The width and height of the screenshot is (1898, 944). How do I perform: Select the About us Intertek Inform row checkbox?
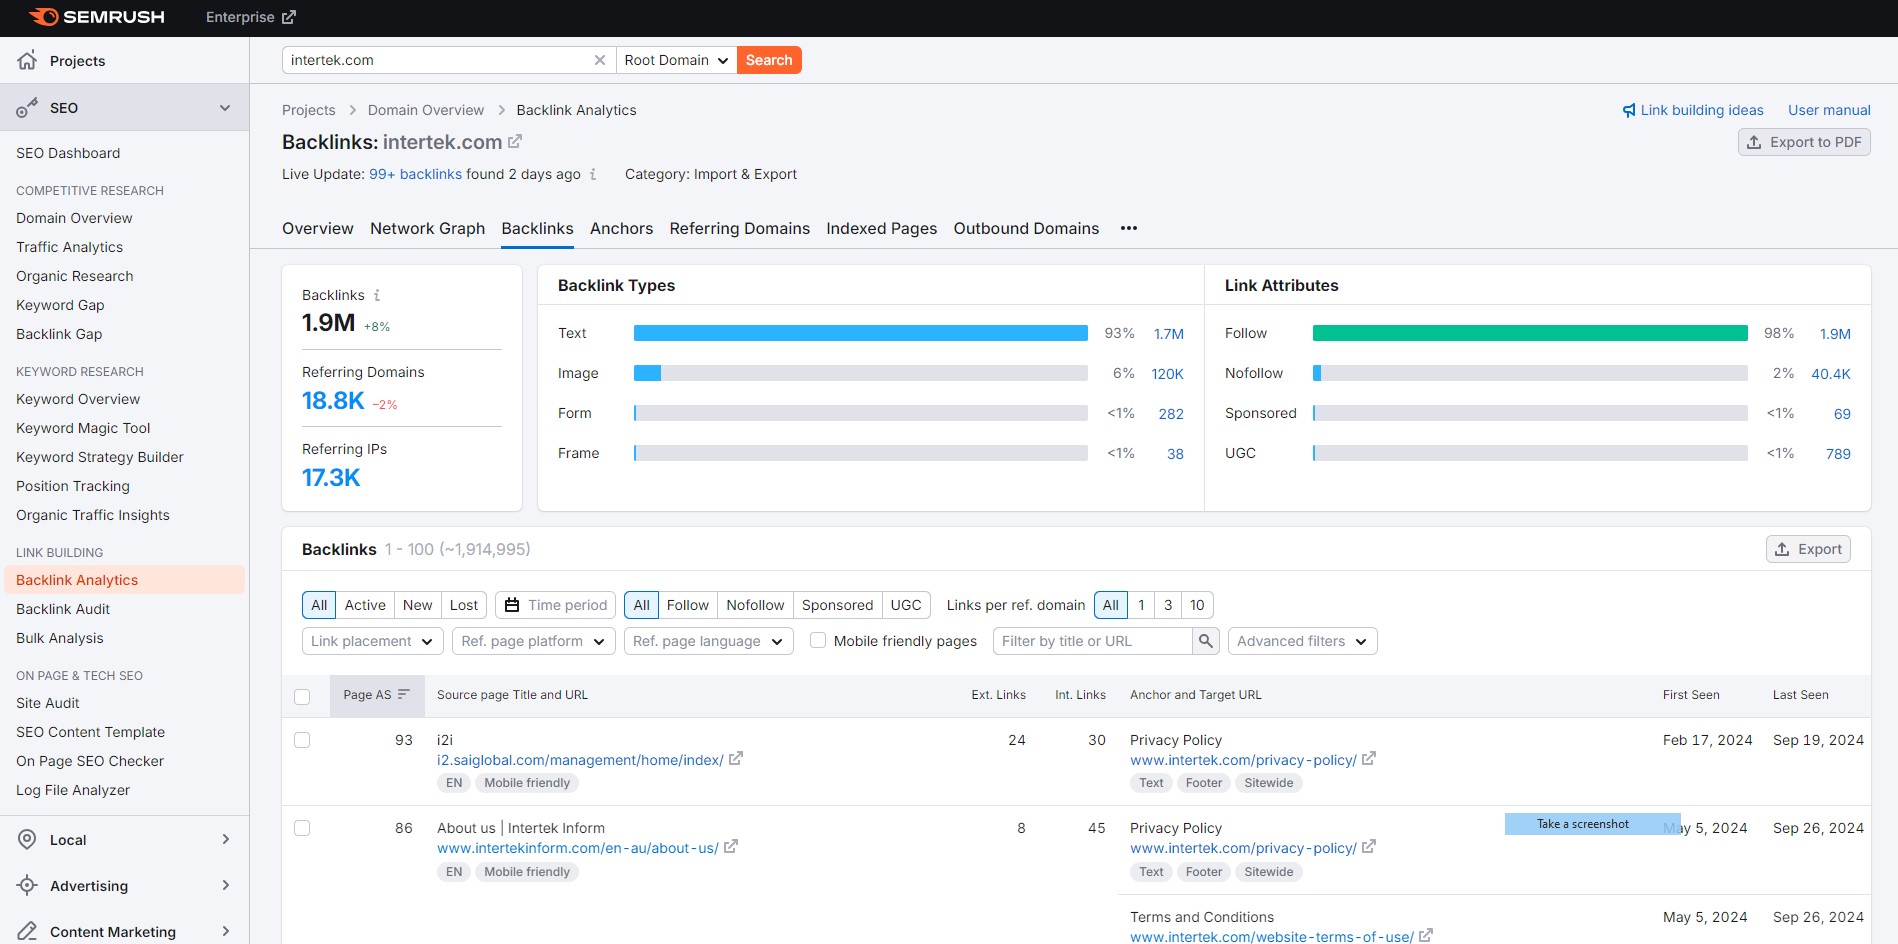point(302,828)
